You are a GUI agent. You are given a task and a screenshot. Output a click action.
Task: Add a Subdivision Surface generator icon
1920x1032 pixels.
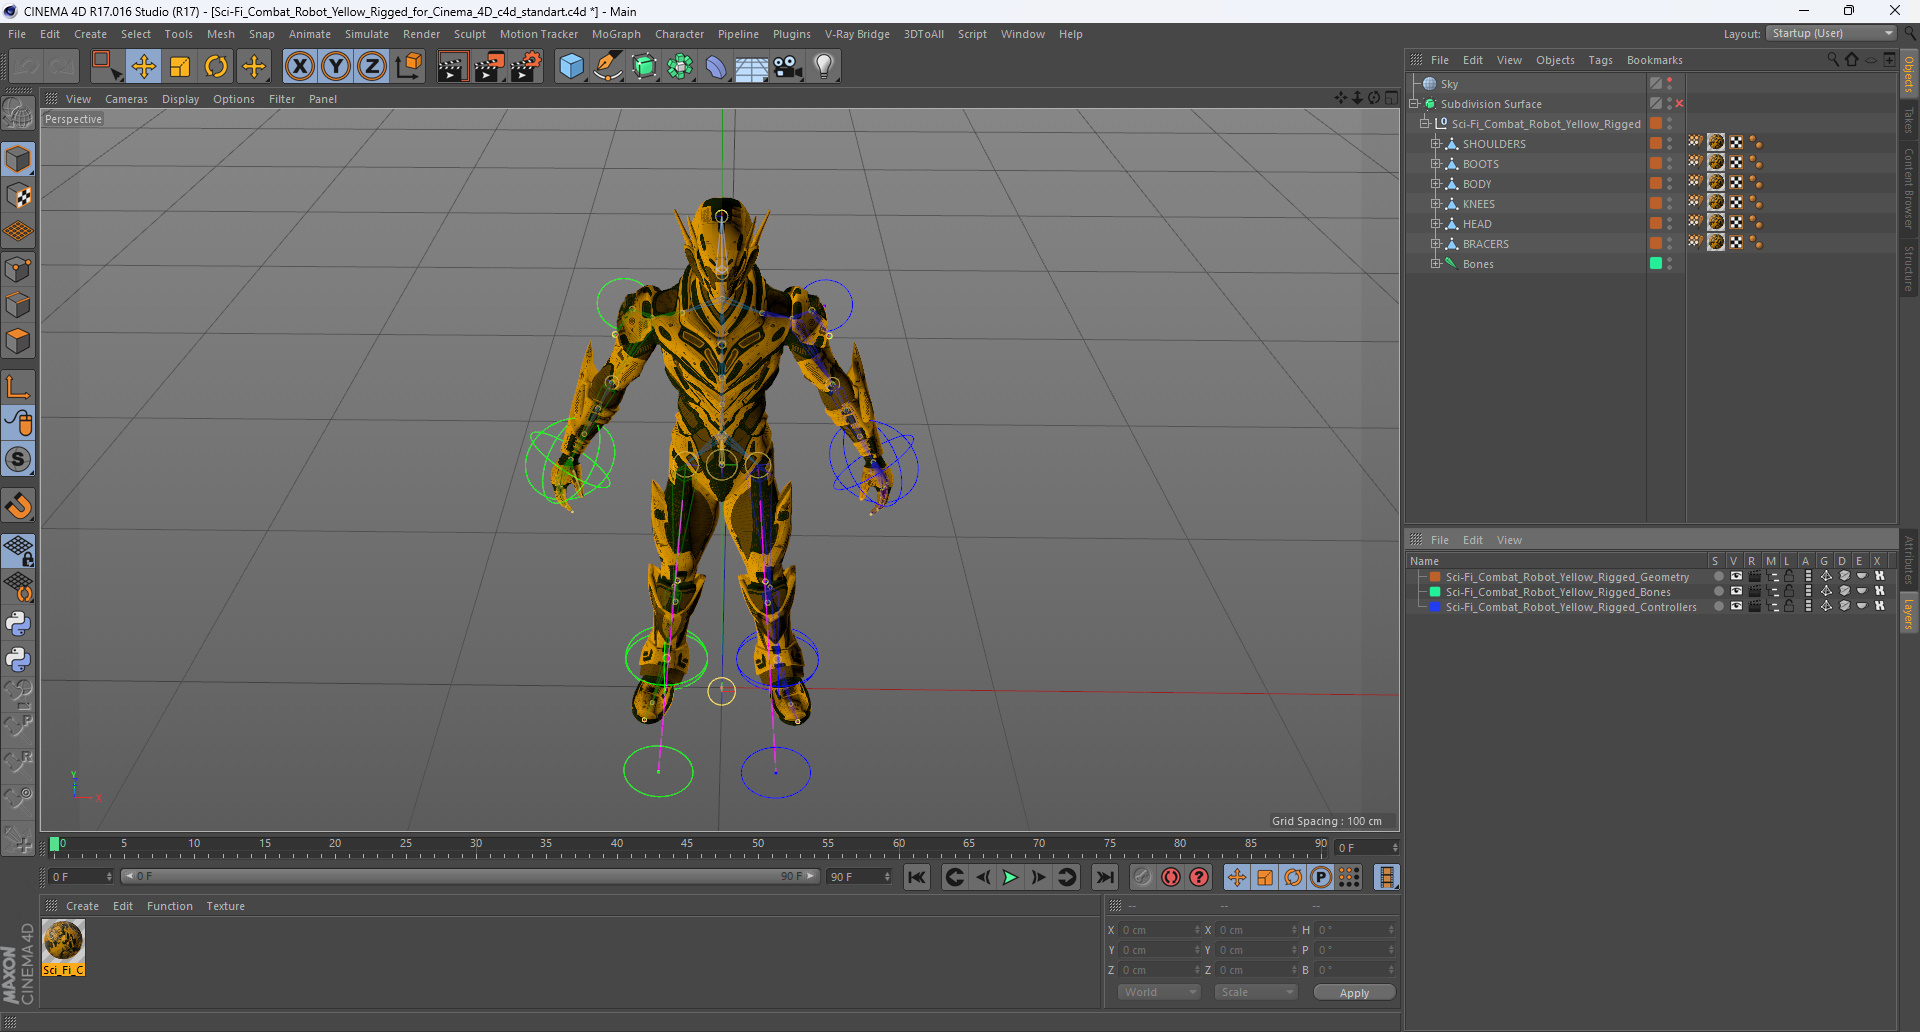pyautogui.click(x=644, y=66)
